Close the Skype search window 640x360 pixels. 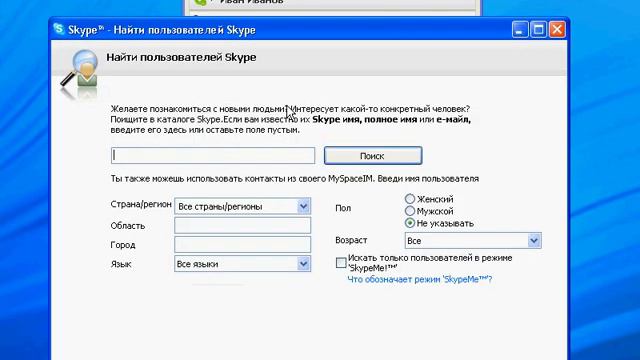coord(557,30)
